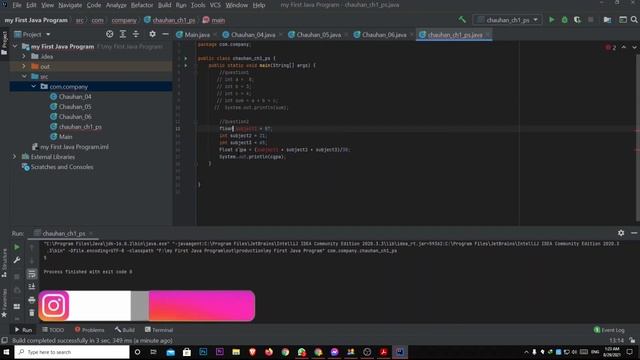
Task: Click run gutter arrow beside class declaration
Action: pyautogui.click(x=186, y=58)
